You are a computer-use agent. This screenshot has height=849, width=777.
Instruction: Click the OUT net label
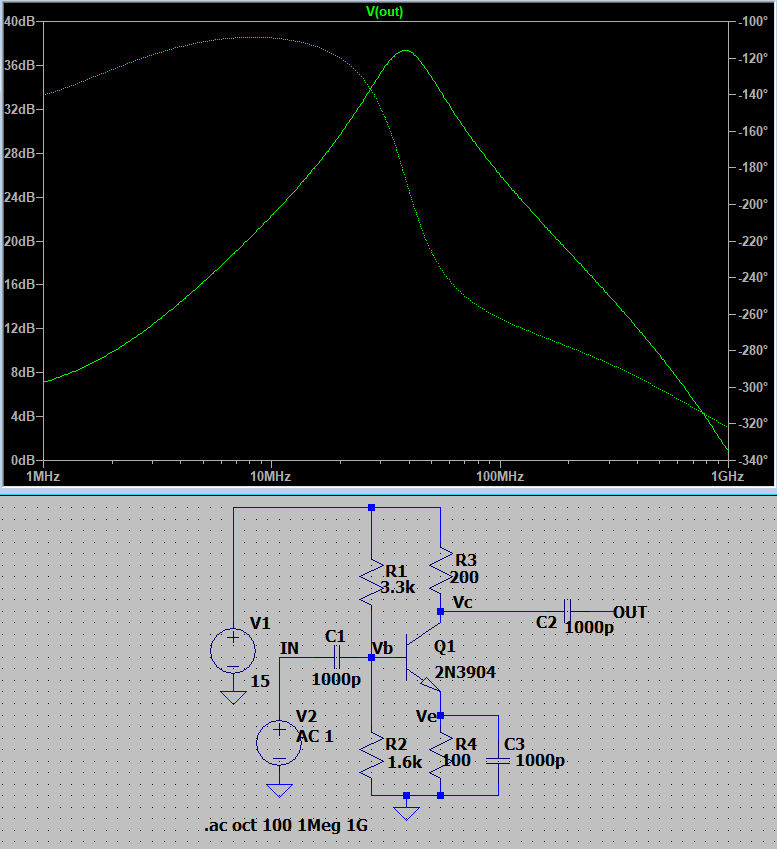[x=630, y=611]
